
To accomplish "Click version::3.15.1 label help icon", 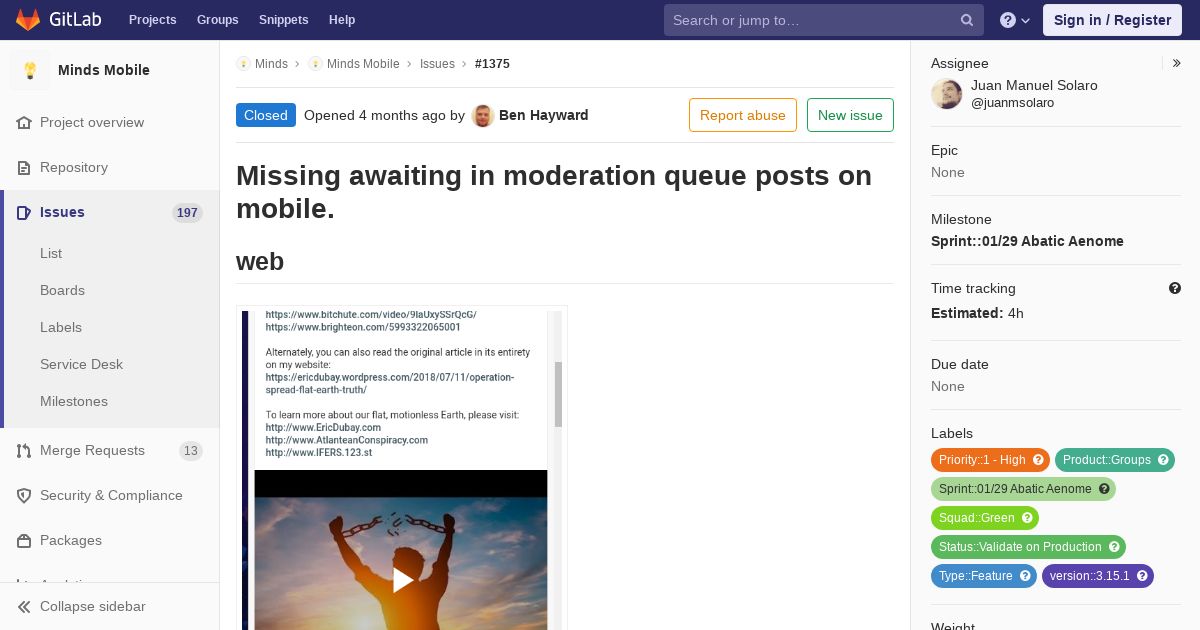I will tap(1142, 576).
